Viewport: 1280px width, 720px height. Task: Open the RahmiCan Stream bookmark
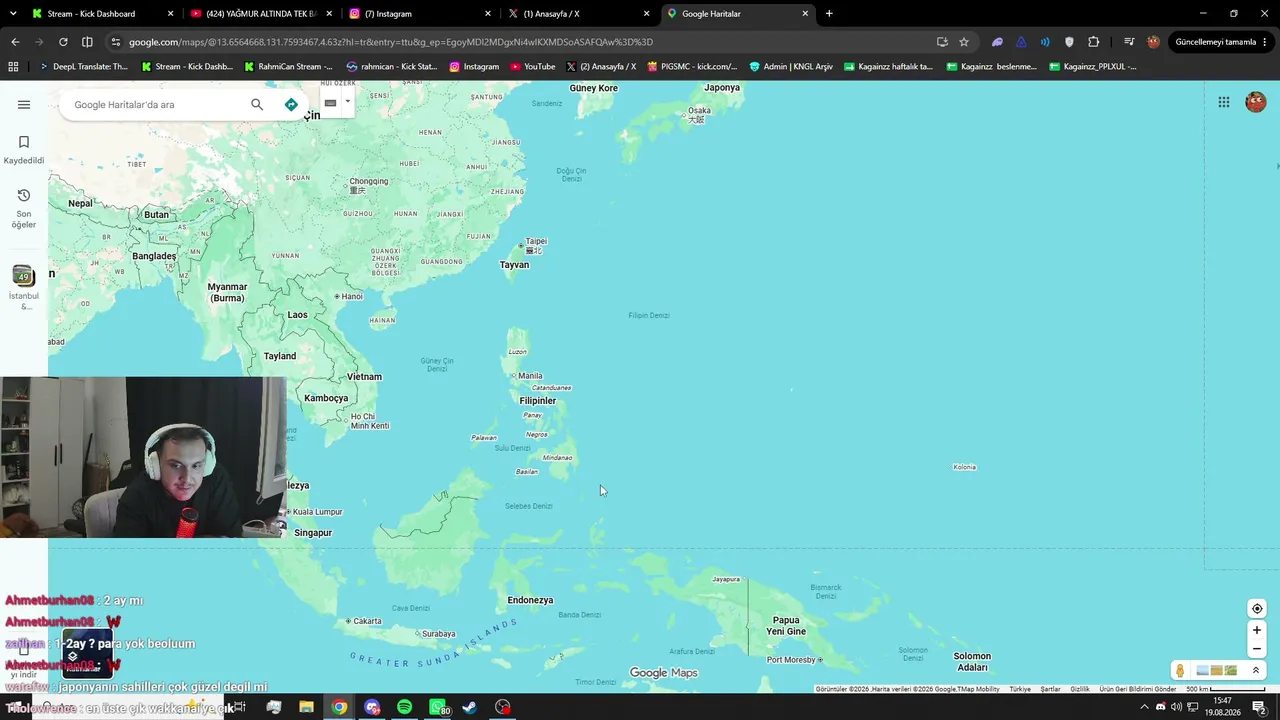tap(288, 67)
